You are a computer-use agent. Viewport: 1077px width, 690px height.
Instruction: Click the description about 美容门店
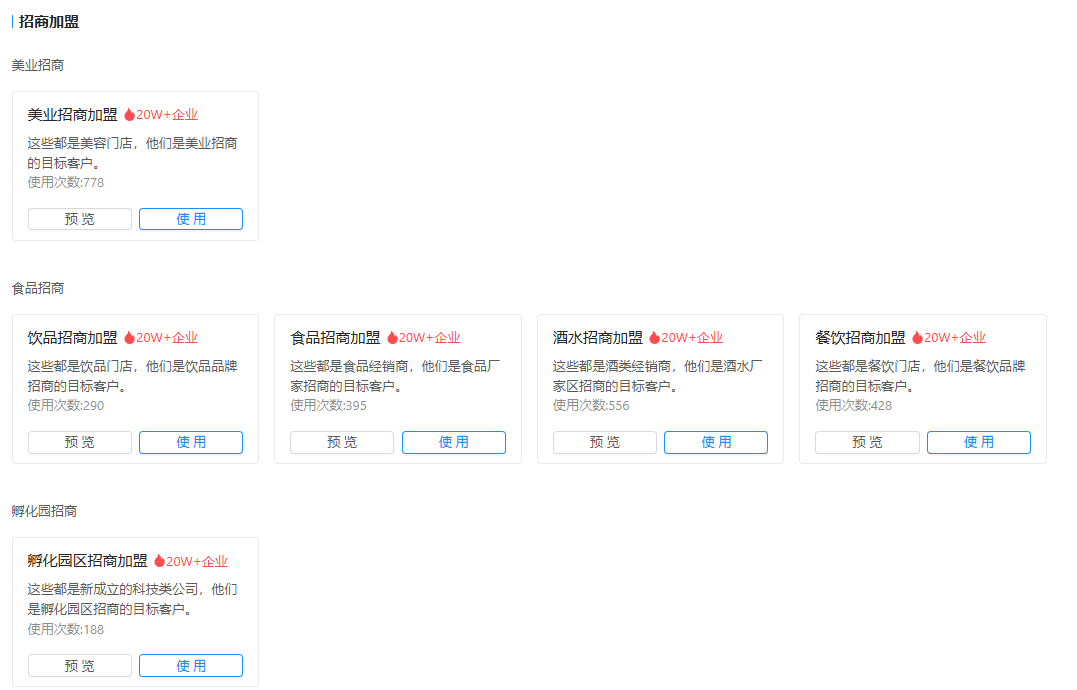(133, 153)
